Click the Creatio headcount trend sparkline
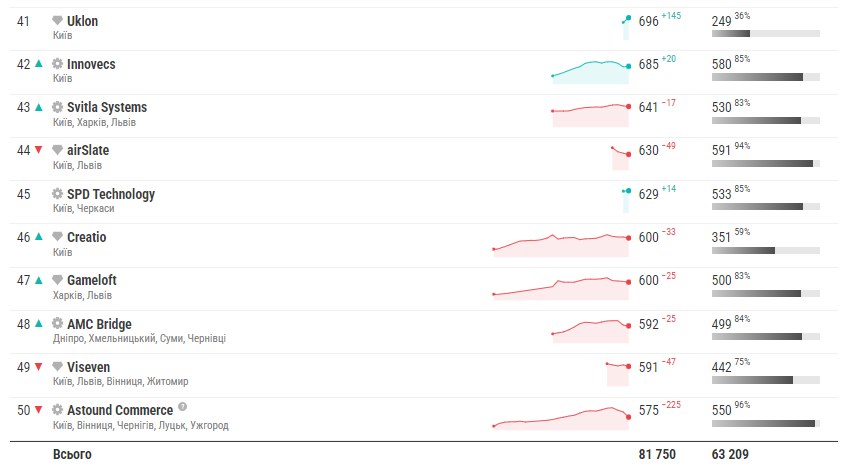Screen dimensions: 849x469 561,245
